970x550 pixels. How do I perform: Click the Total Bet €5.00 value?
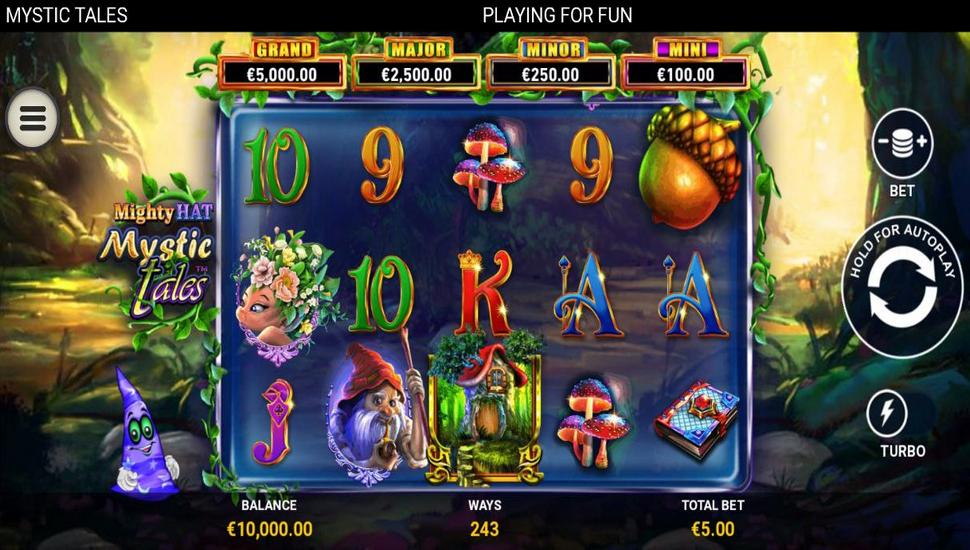713,530
